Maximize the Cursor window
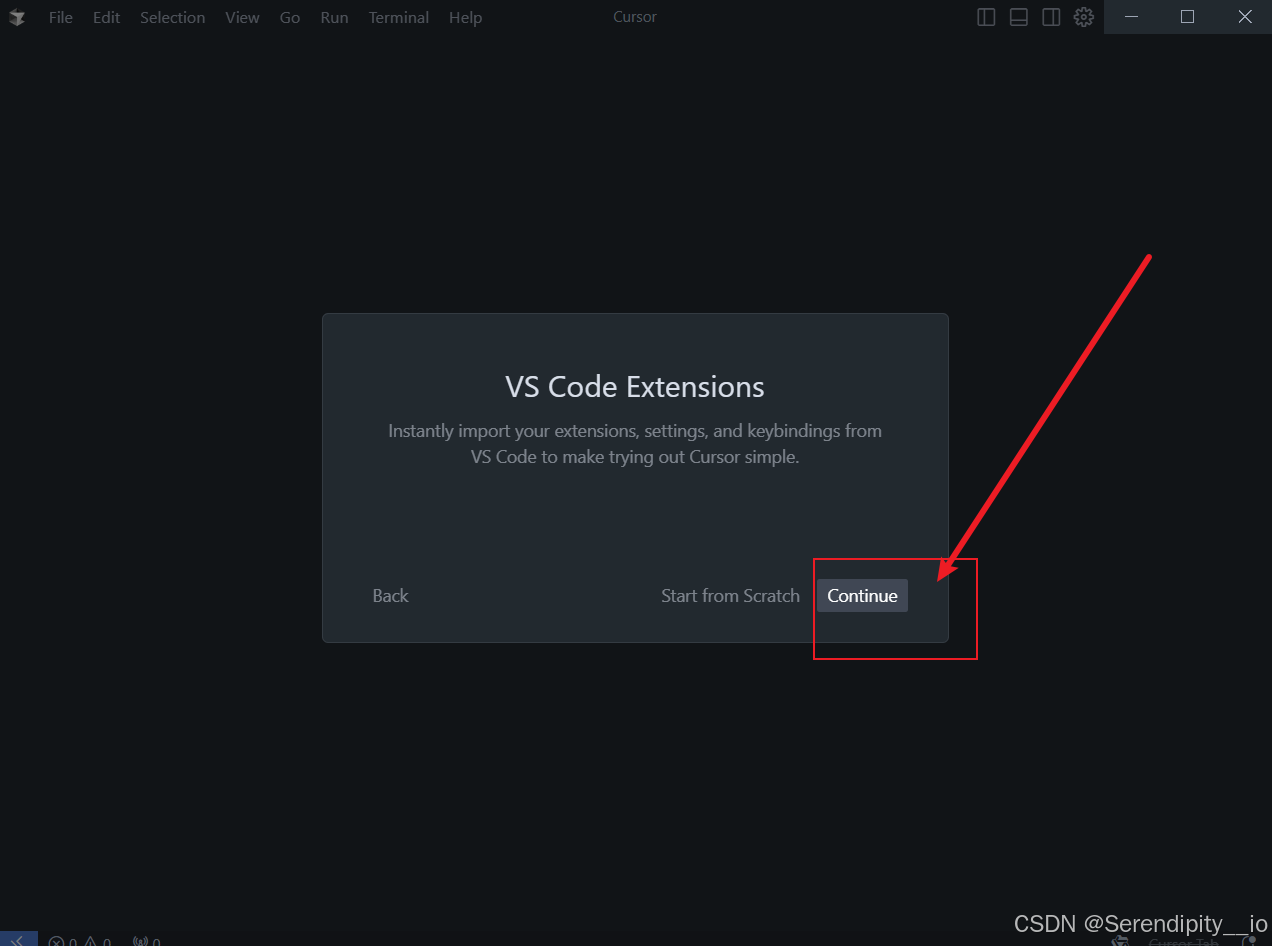 pos(1187,17)
